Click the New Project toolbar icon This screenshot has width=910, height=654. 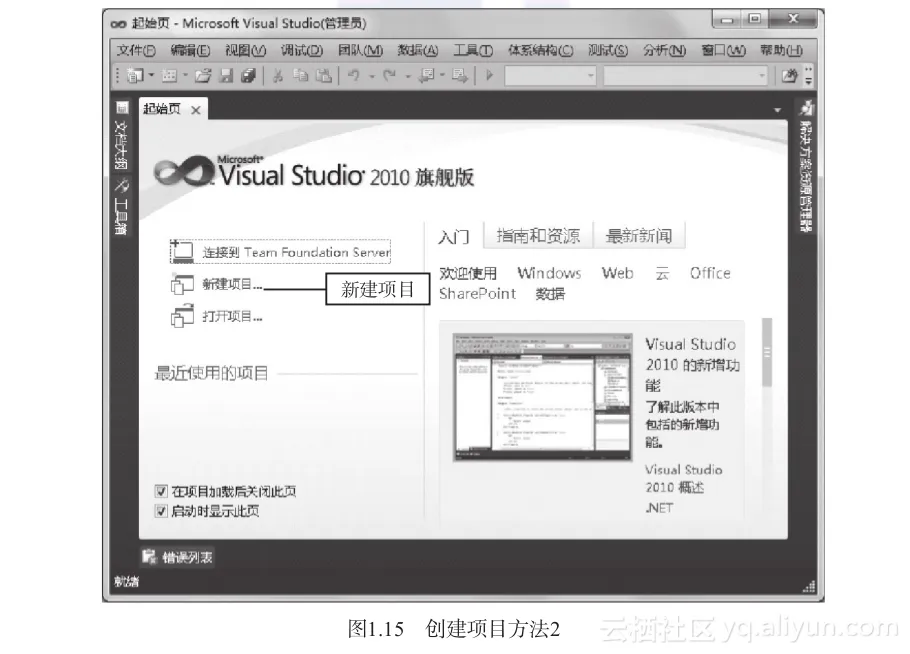click(135, 75)
